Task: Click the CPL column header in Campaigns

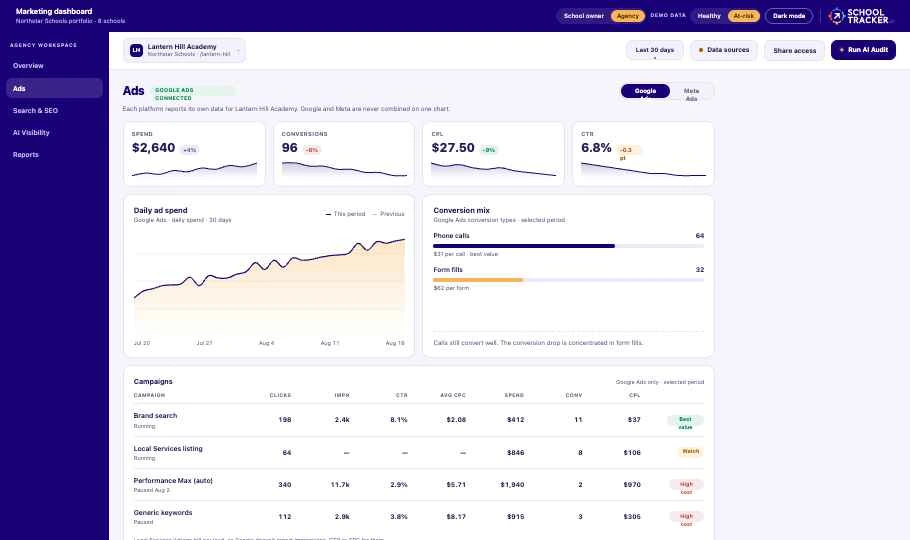Action: tap(634, 395)
